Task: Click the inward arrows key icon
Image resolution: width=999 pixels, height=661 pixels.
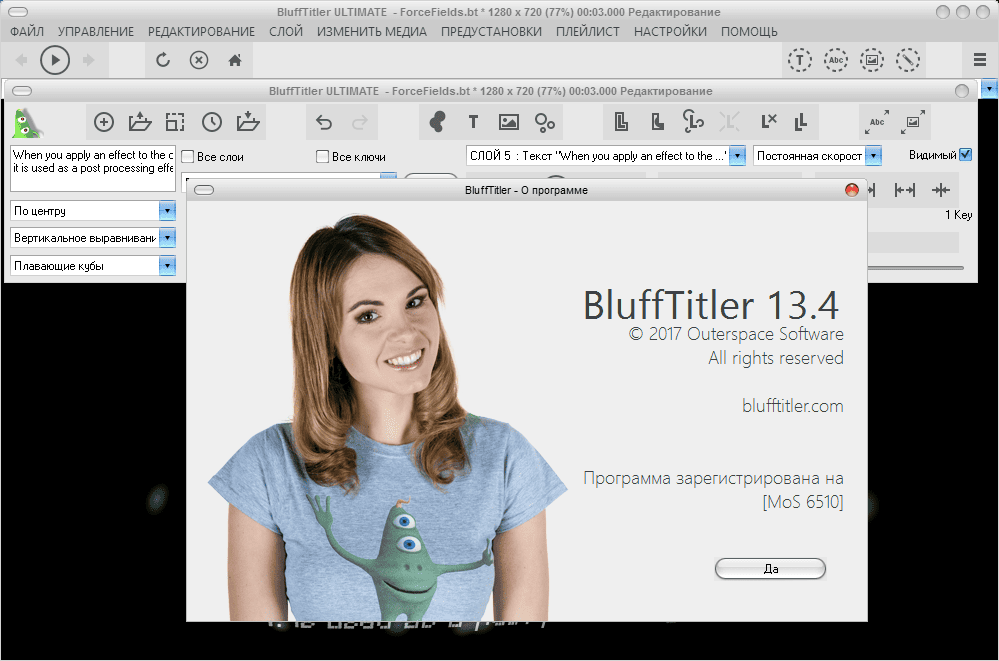Action: (x=940, y=190)
